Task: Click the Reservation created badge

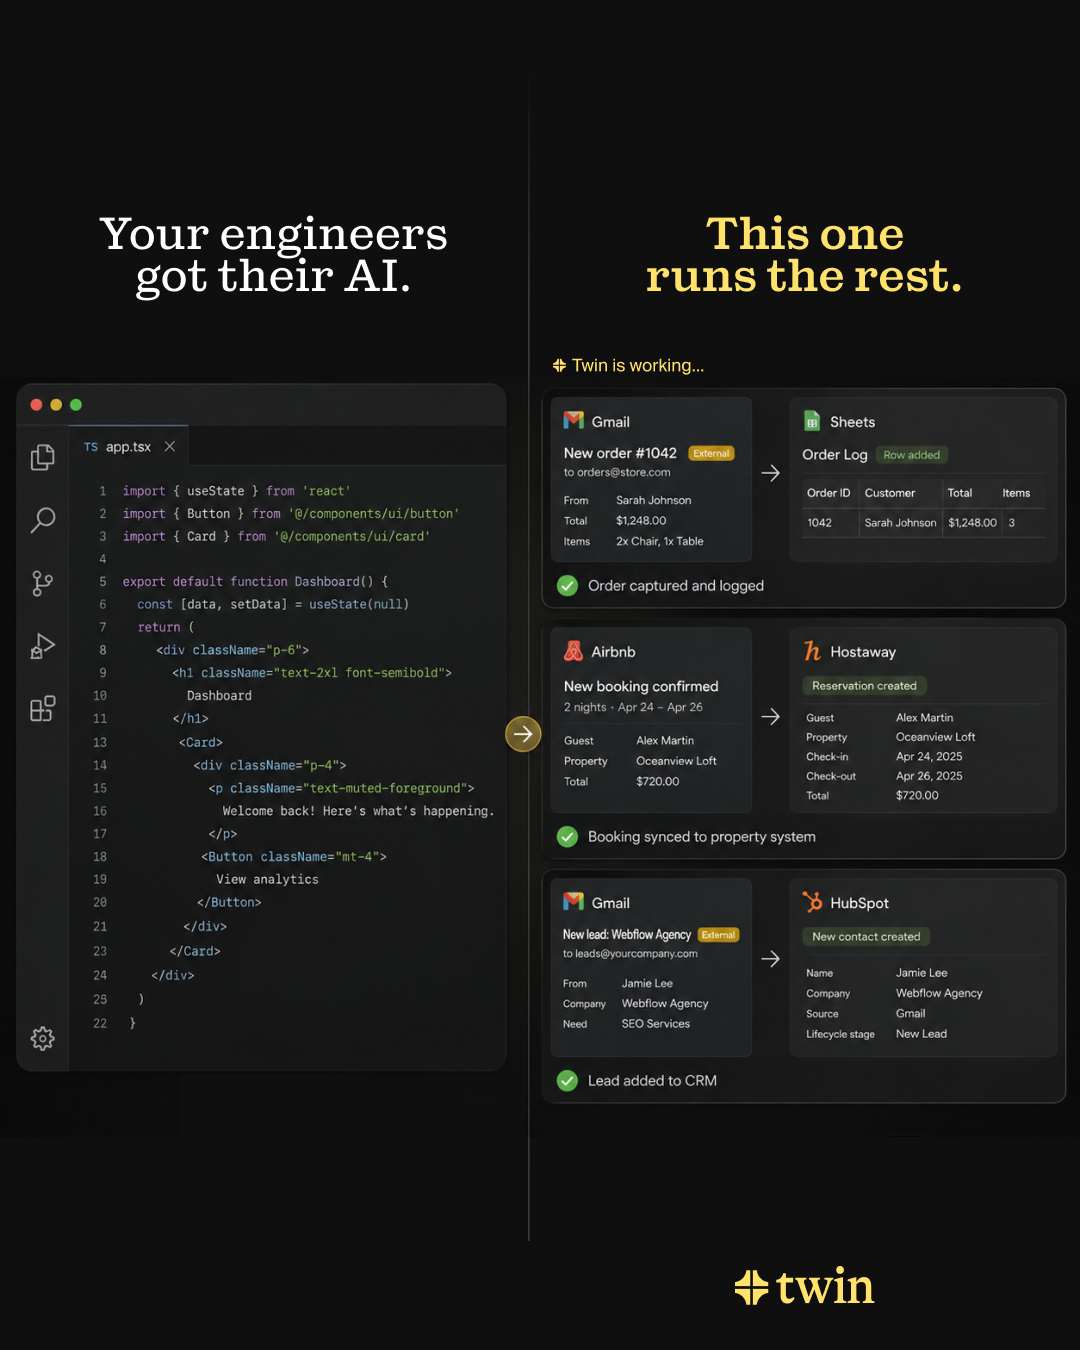Action: 865,686
